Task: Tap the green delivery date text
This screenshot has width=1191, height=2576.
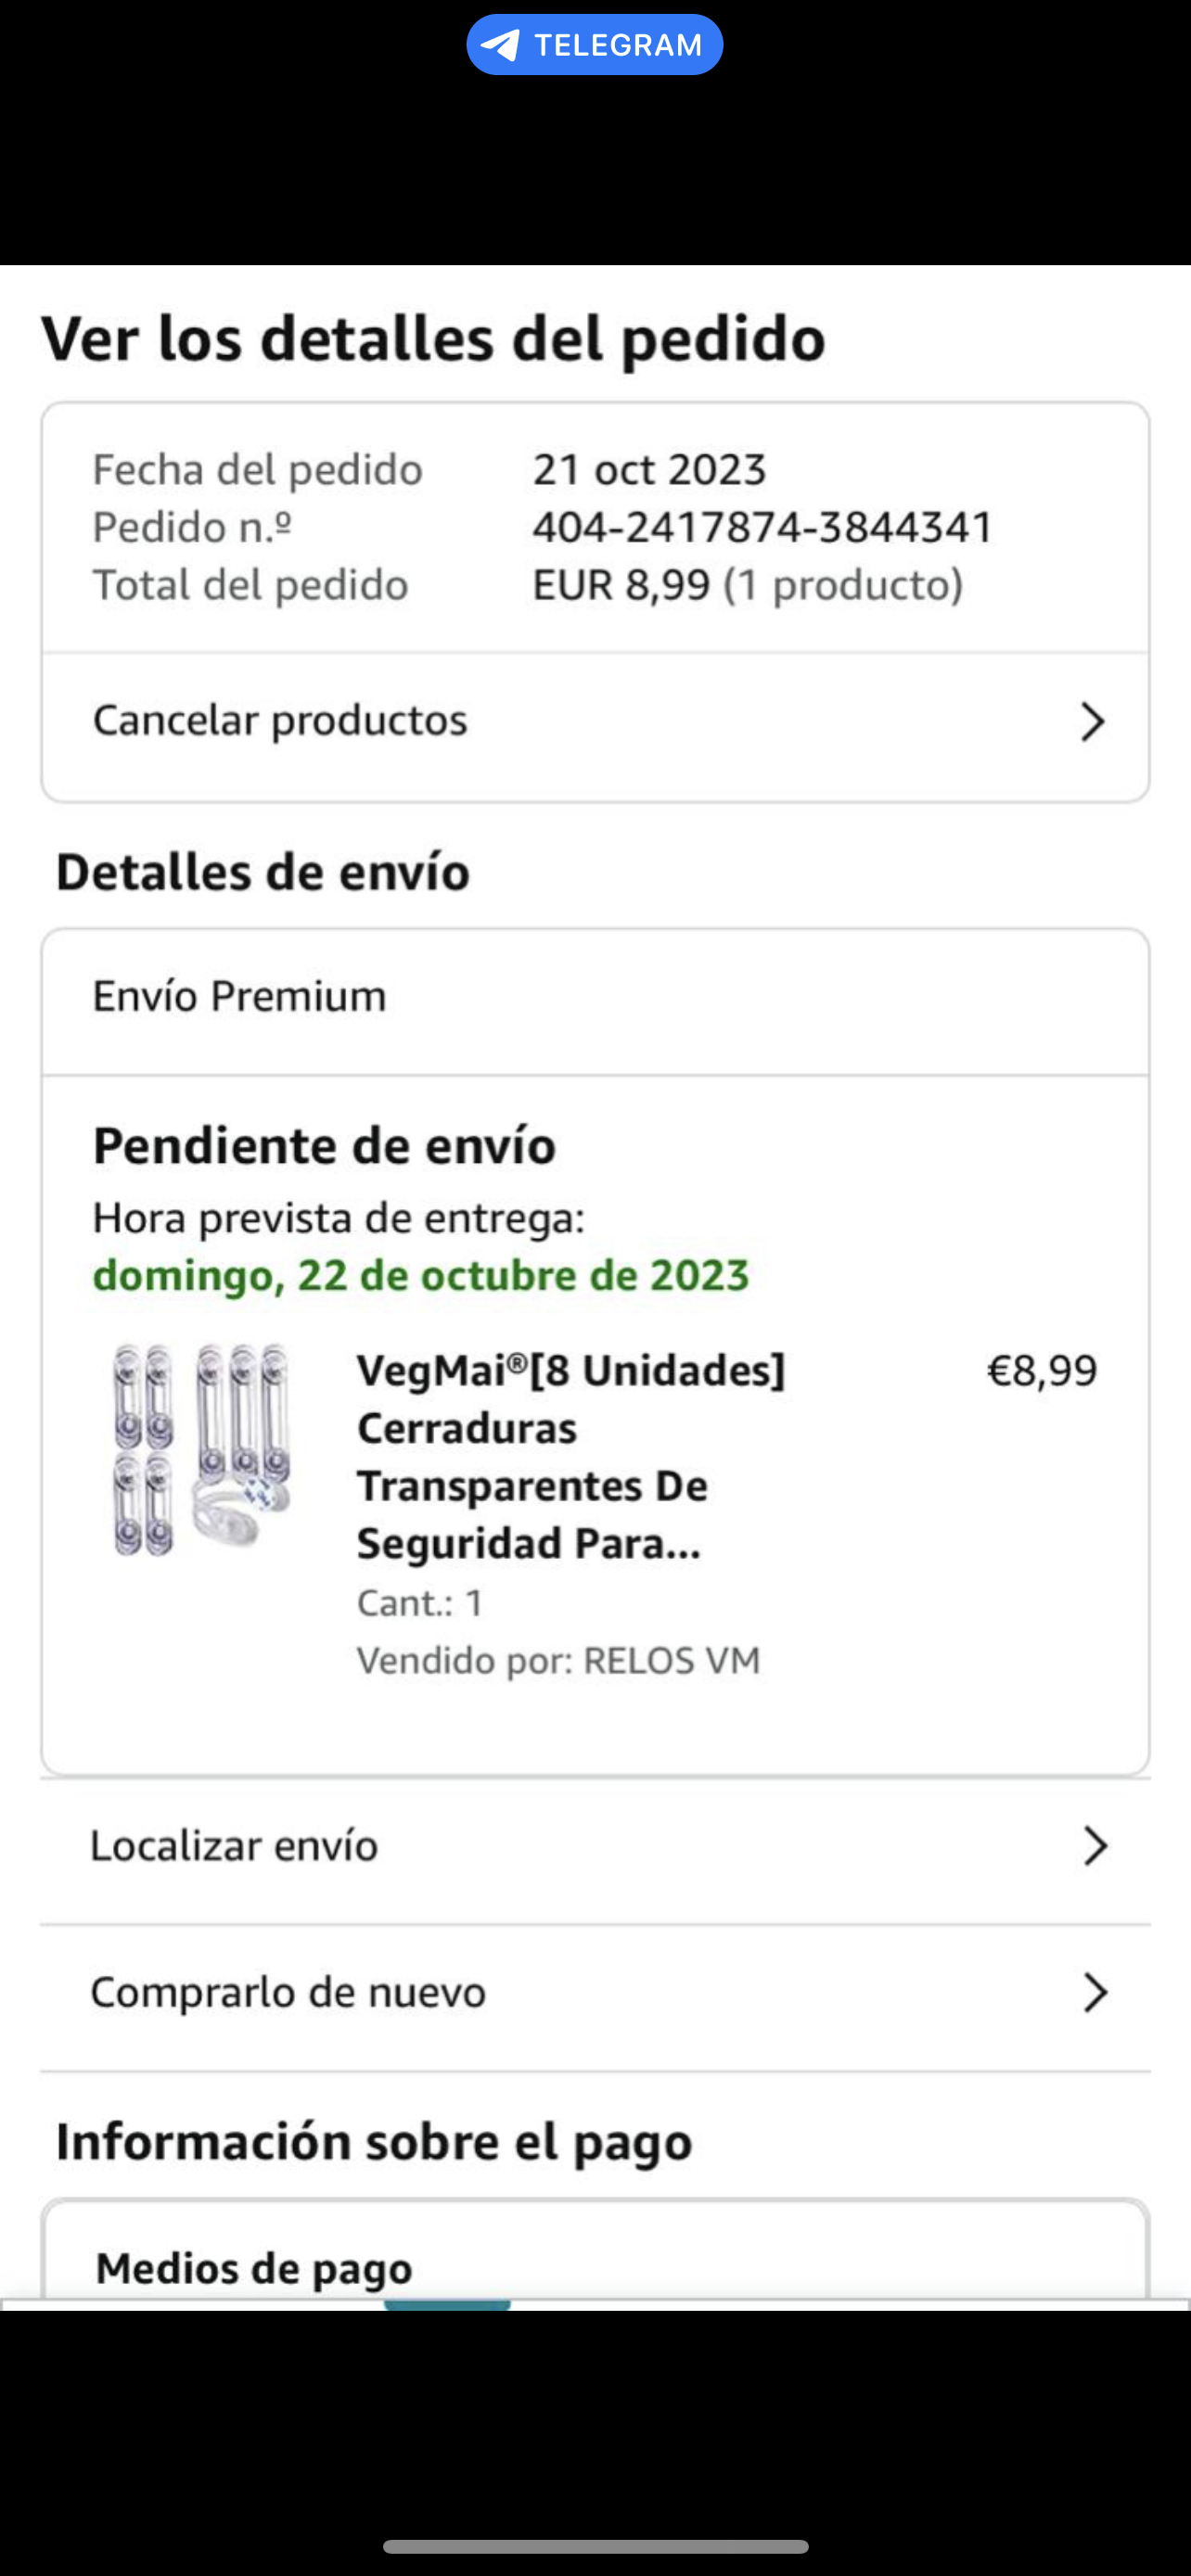Action: 420,1276
